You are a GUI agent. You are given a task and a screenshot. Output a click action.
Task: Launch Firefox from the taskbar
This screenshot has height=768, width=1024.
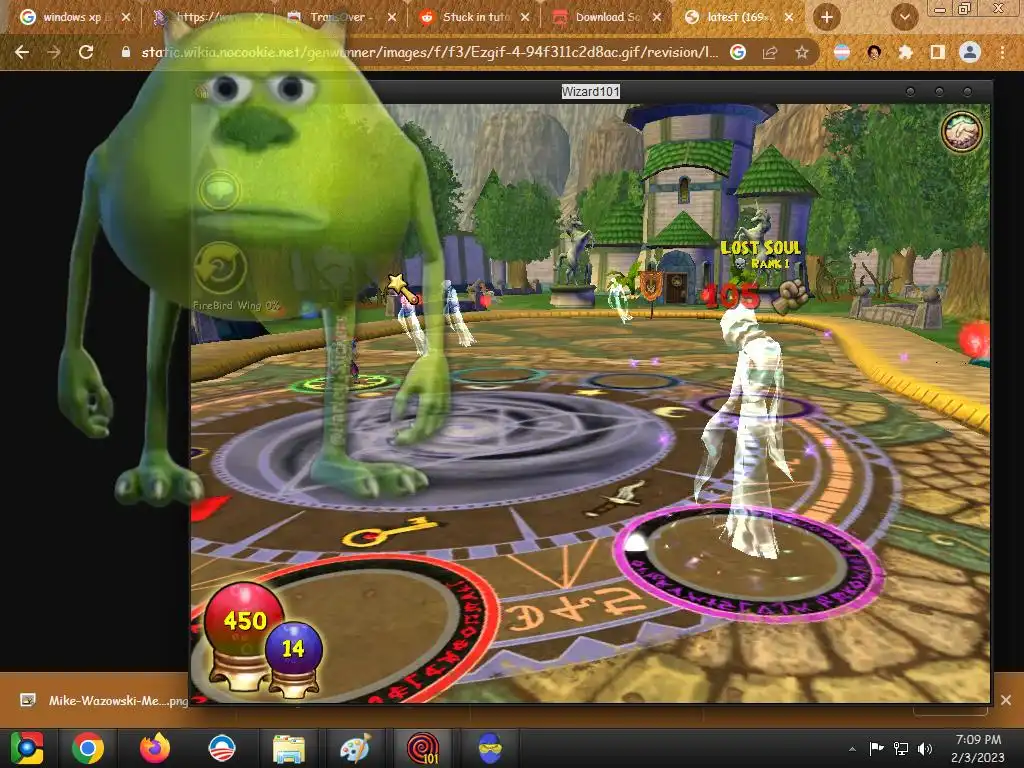pos(155,748)
